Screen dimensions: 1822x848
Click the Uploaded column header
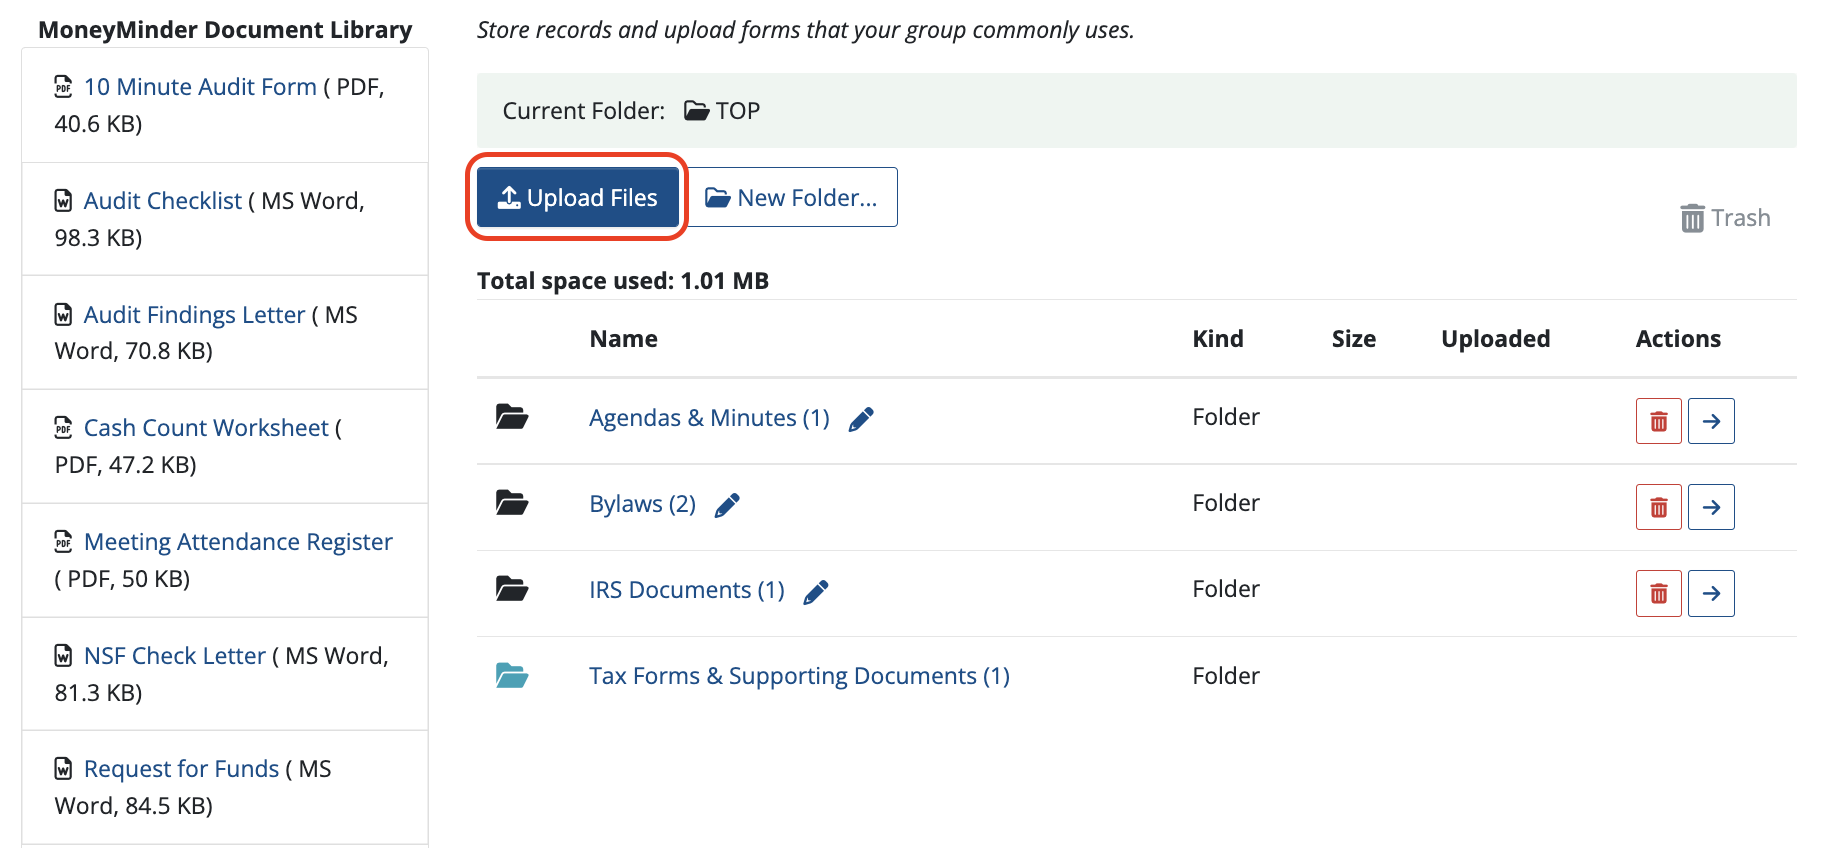pos(1496,339)
